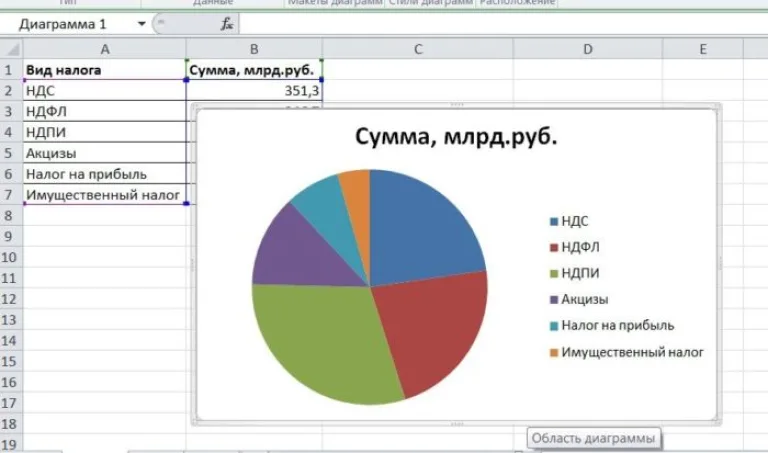Click the fx insert function icon
This screenshot has width=768, height=453.
tap(227, 24)
